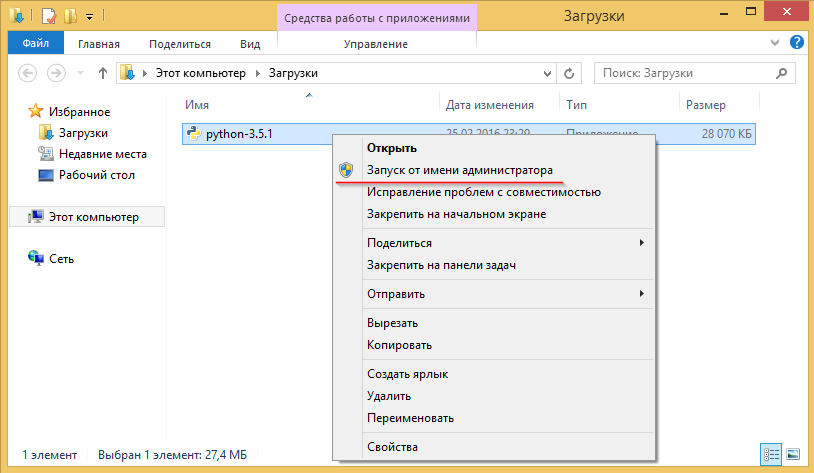Select Этот компьютер in the address path
814x473 pixels.
click(200, 73)
